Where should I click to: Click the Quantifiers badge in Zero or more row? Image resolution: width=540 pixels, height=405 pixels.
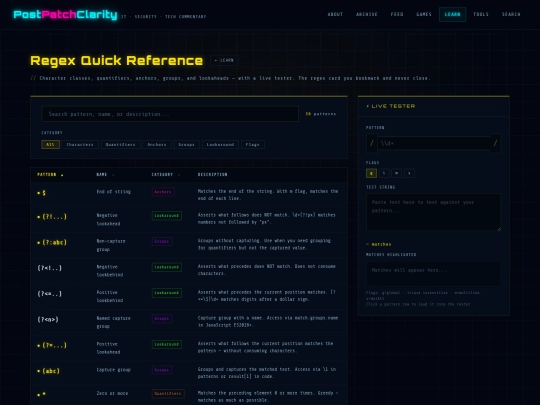click(168, 393)
